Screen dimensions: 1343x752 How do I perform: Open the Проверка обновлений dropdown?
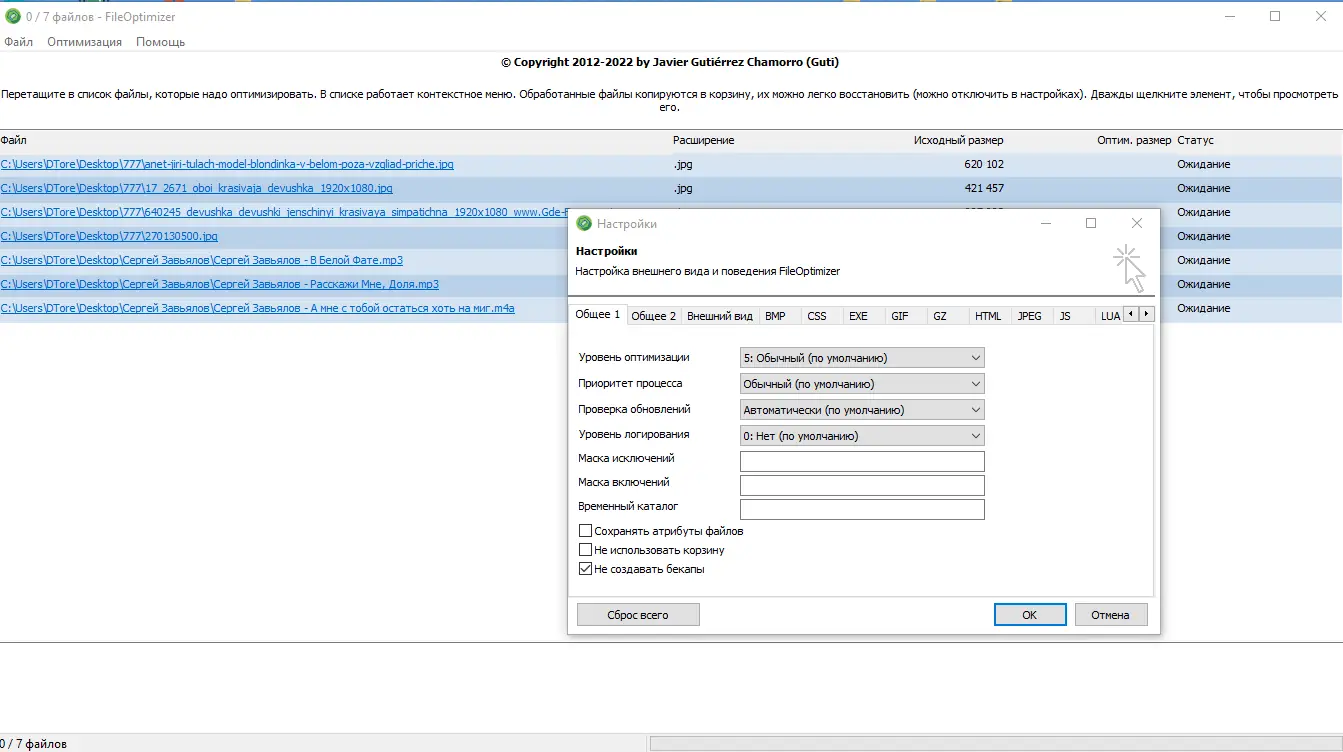[x=862, y=409]
